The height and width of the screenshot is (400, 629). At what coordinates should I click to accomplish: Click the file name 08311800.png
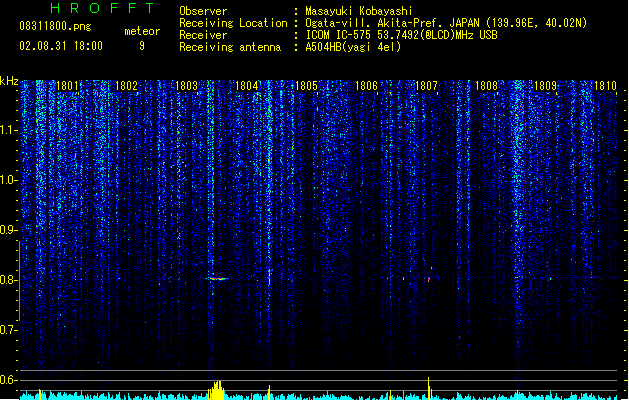[x=55, y=26]
